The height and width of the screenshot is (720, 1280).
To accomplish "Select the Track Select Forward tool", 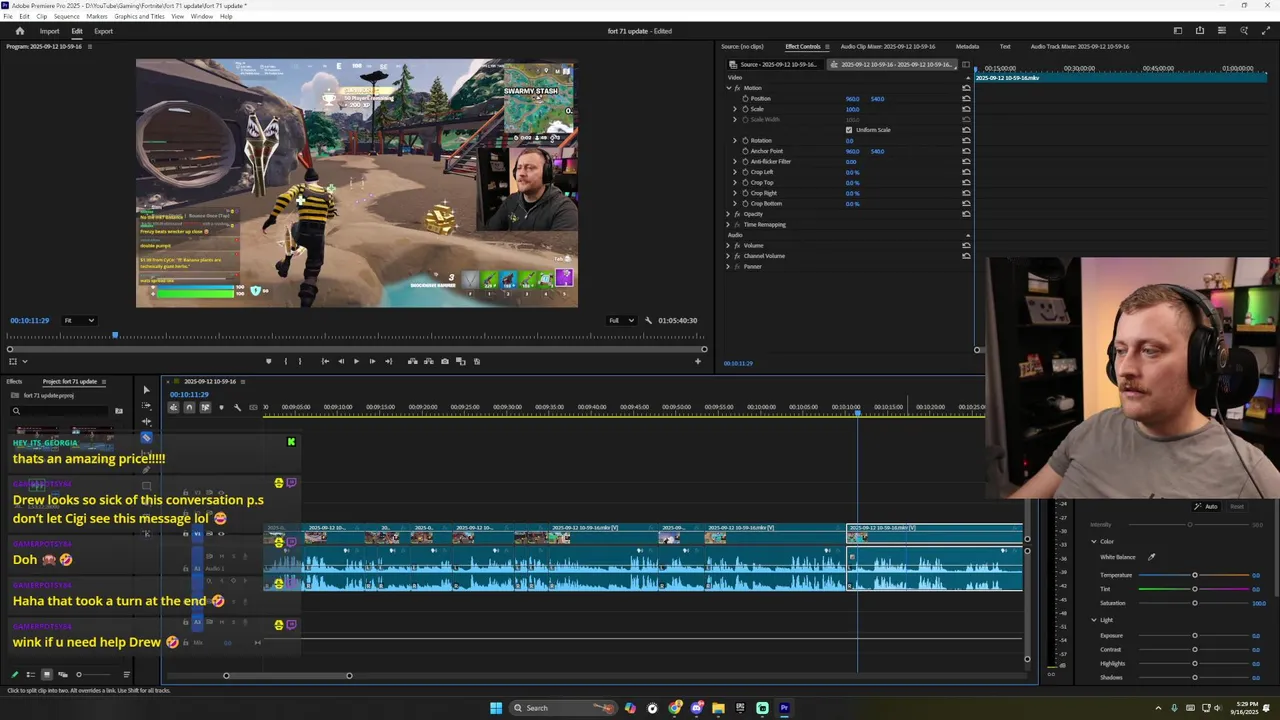I will (147, 406).
